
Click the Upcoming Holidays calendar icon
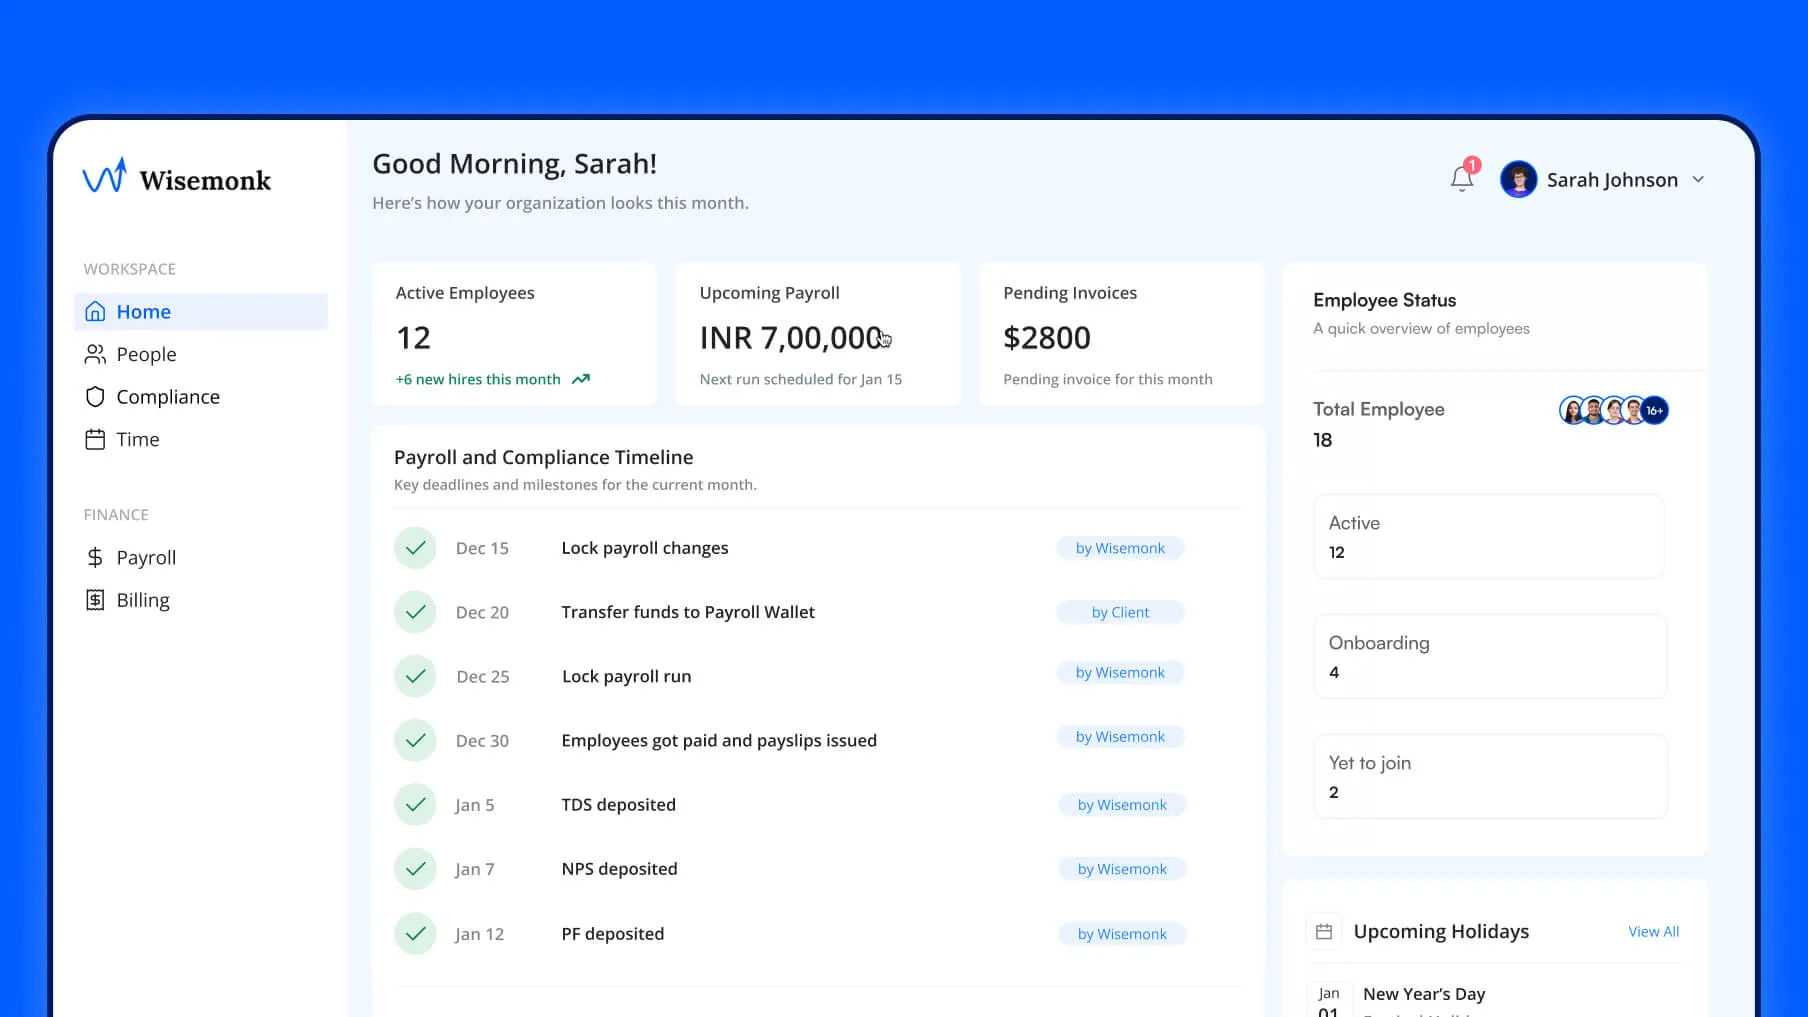pyautogui.click(x=1324, y=931)
